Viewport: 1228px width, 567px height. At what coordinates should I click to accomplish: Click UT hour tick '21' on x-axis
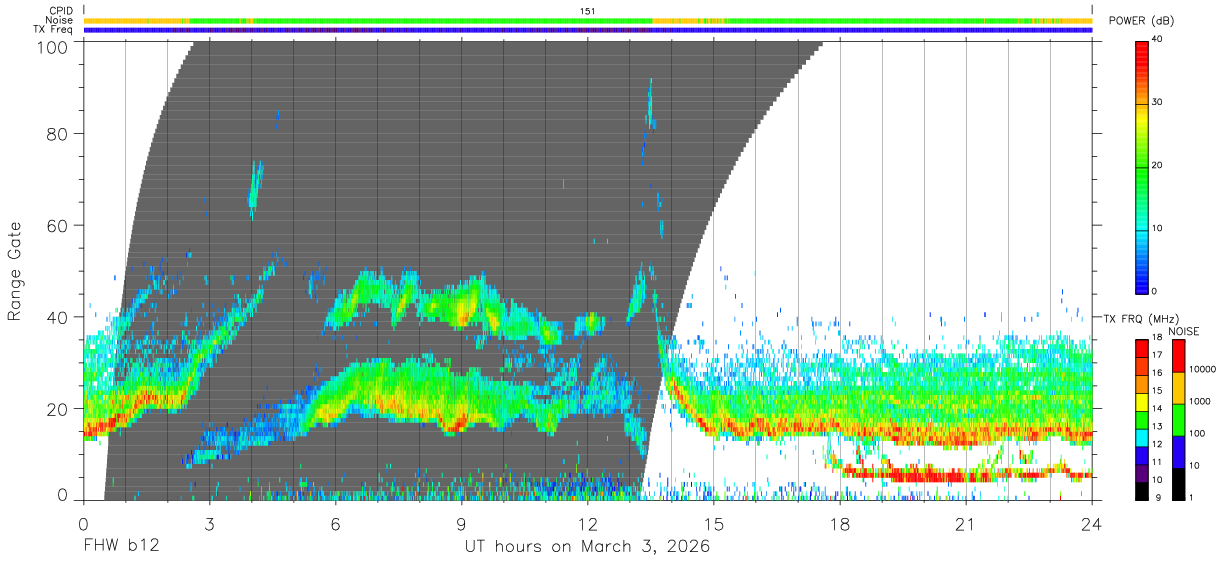966,523
